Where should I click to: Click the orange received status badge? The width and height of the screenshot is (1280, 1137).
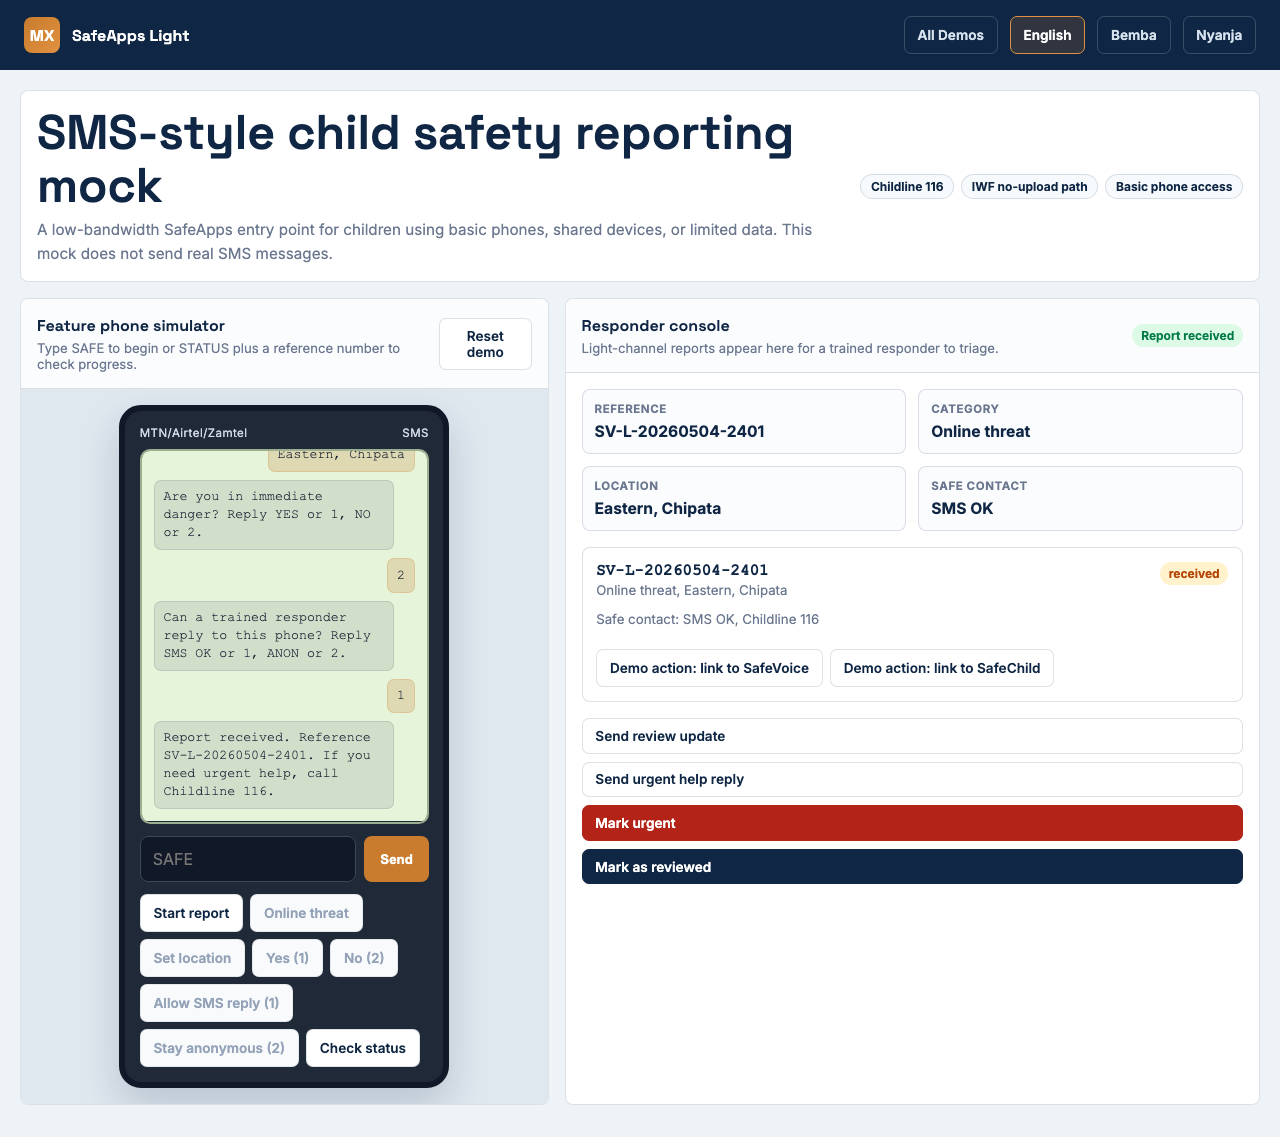(x=1194, y=574)
